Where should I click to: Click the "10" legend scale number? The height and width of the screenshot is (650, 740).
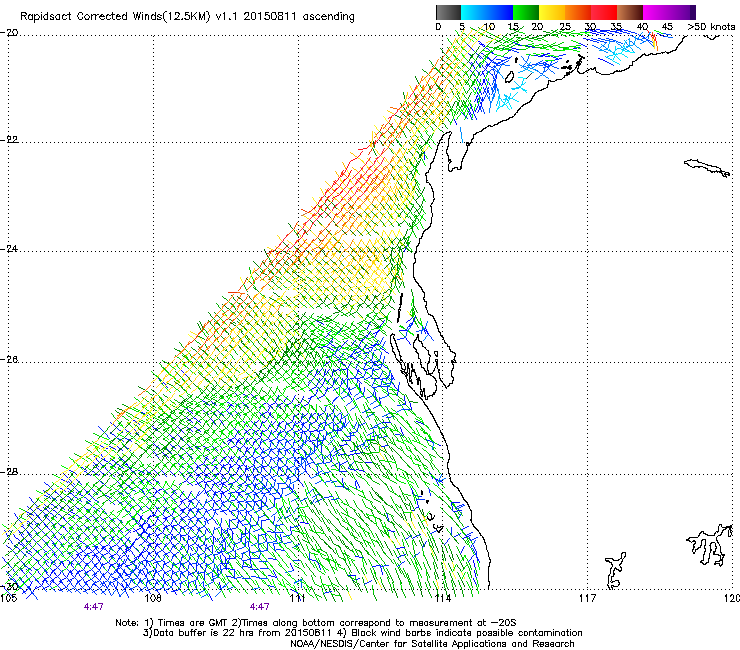[489, 27]
